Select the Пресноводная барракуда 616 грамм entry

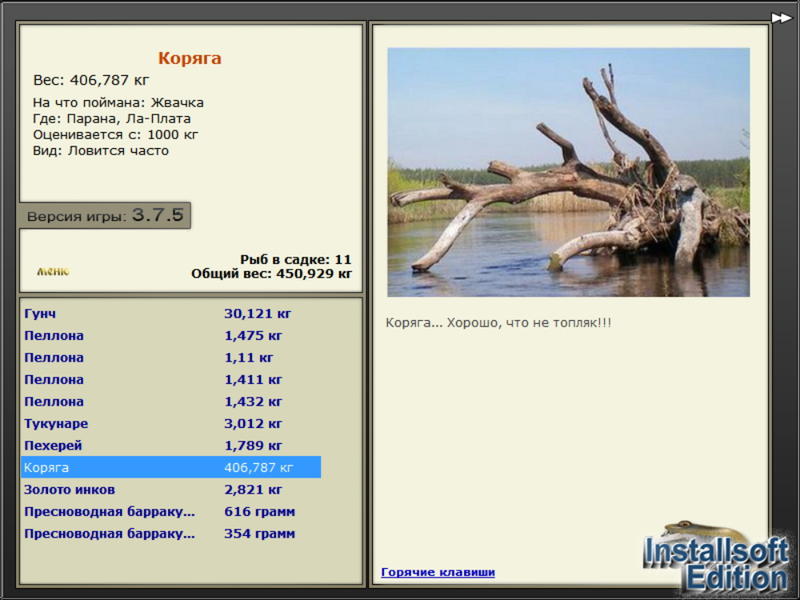coord(171,511)
